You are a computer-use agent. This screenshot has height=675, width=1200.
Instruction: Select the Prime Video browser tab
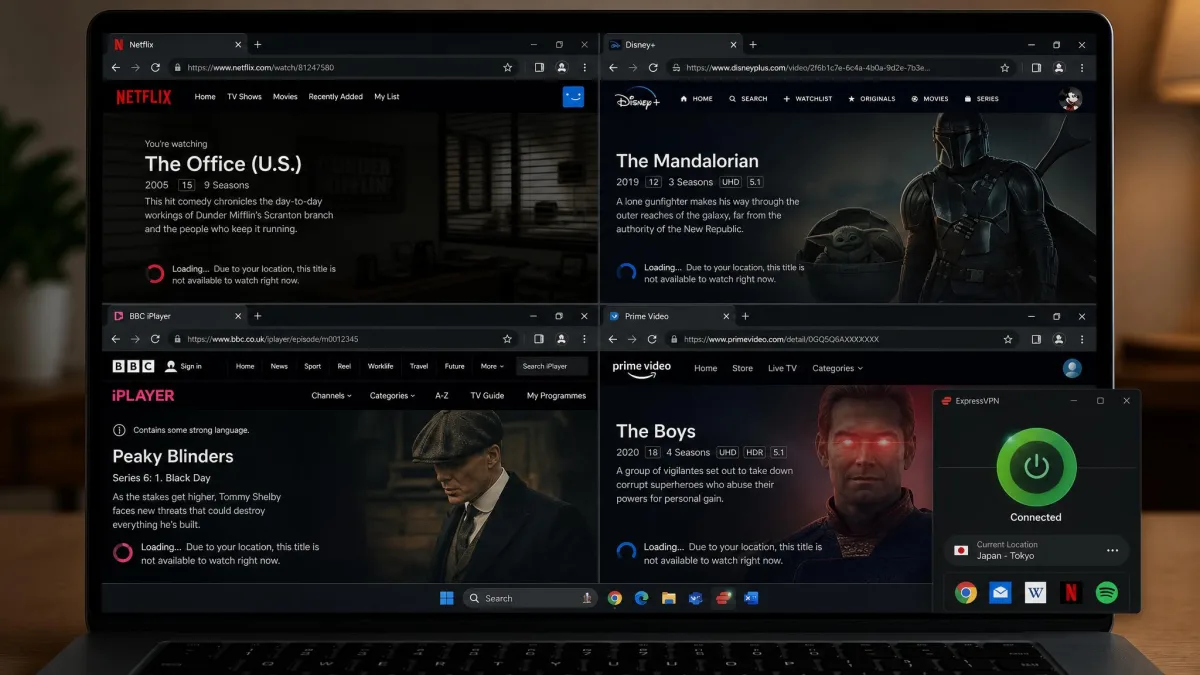[x=669, y=316]
